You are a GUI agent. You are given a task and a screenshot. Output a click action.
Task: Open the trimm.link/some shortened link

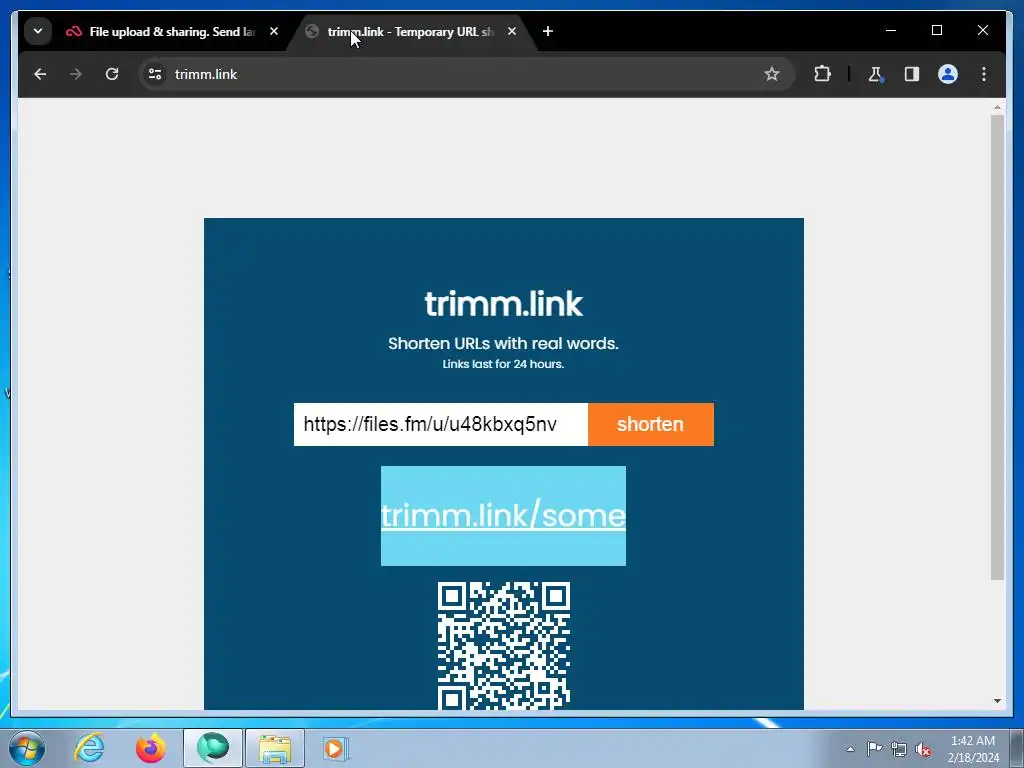(x=503, y=516)
